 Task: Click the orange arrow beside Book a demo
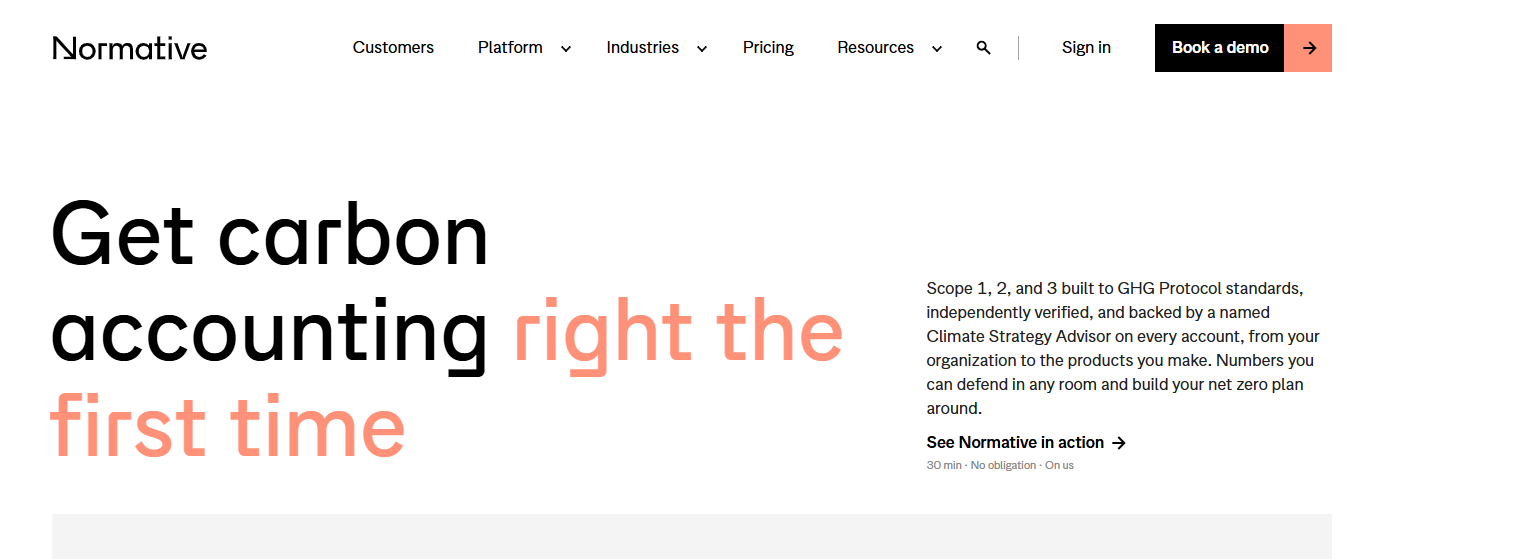[1308, 48]
